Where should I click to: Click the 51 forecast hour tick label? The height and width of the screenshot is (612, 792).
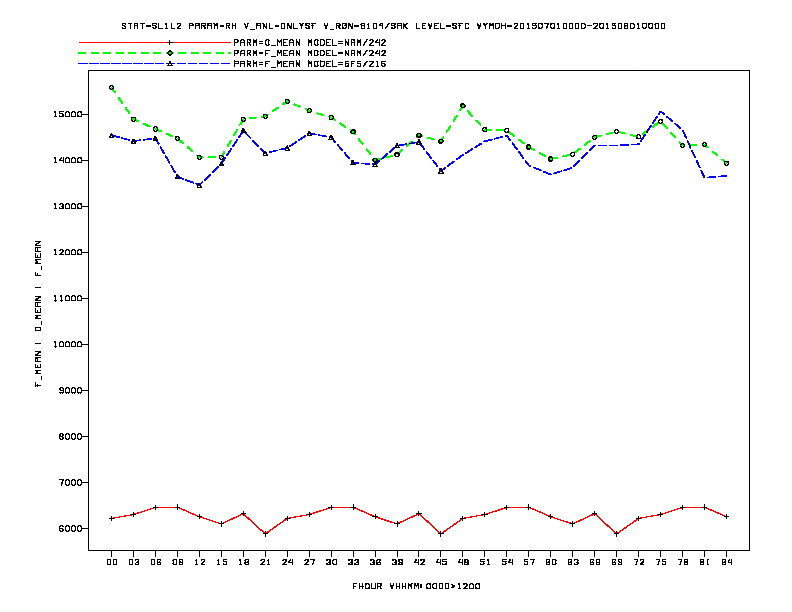[x=485, y=562]
